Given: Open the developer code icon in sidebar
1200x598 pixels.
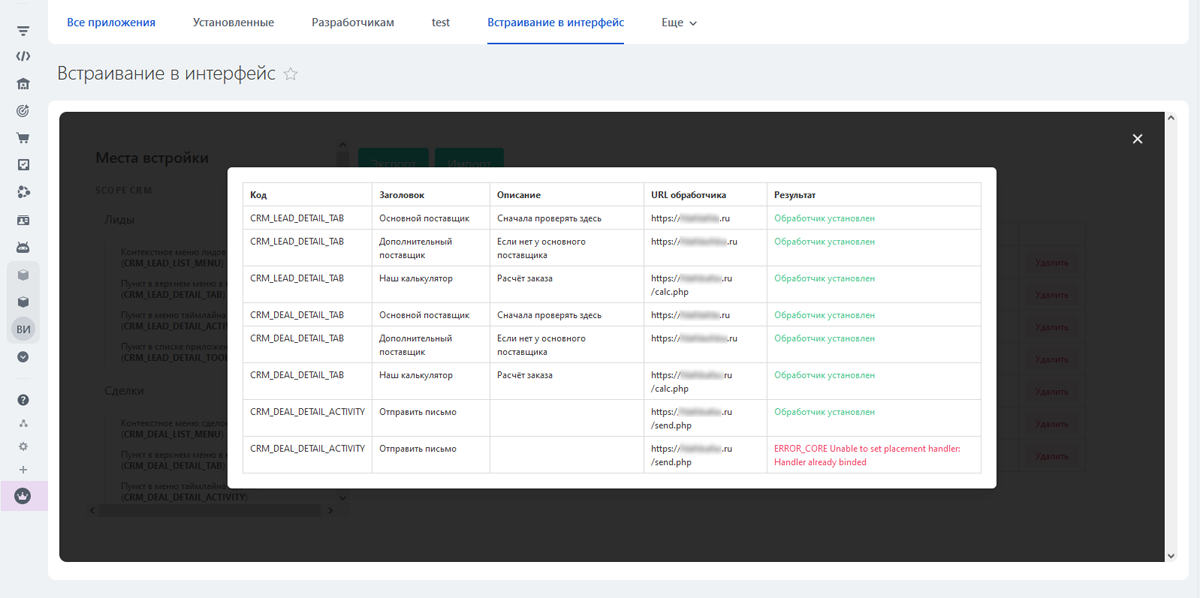Looking at the screenshot, I should pos(23,57).
